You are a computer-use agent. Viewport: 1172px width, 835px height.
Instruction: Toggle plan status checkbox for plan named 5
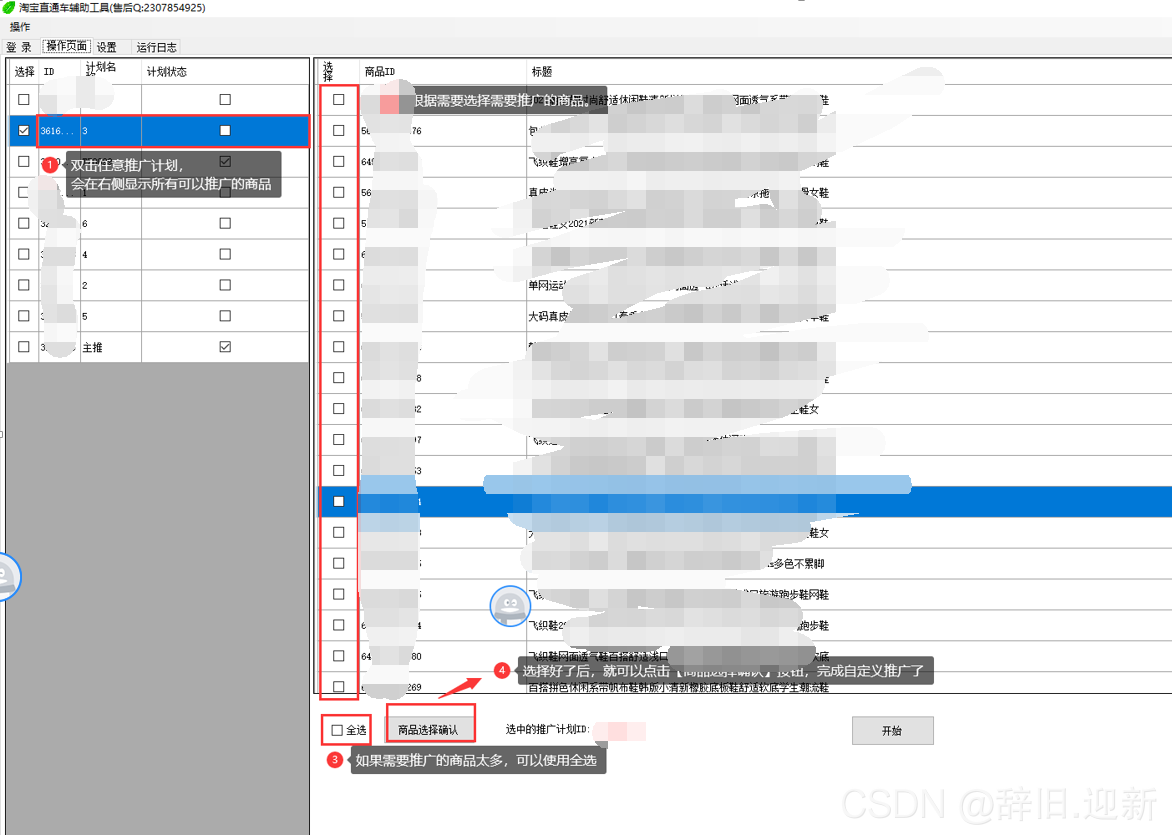[225, 316]
